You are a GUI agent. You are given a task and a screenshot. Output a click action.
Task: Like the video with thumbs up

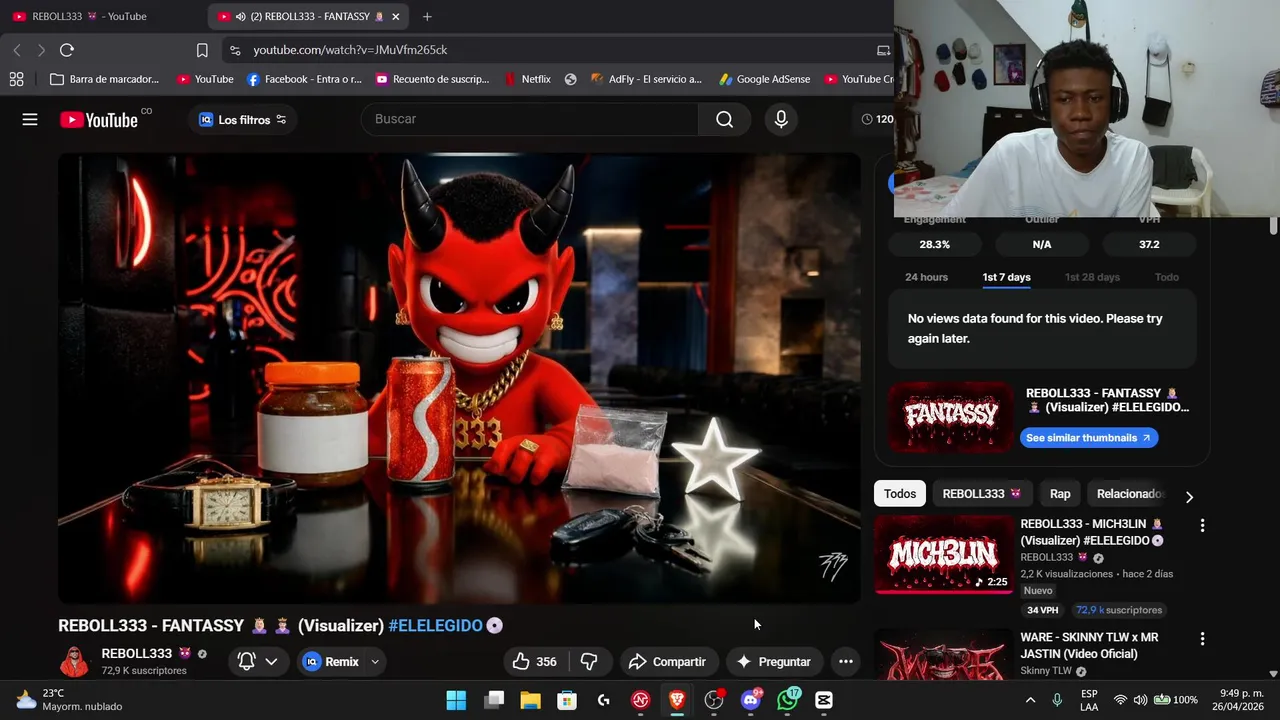click(535, 661)
